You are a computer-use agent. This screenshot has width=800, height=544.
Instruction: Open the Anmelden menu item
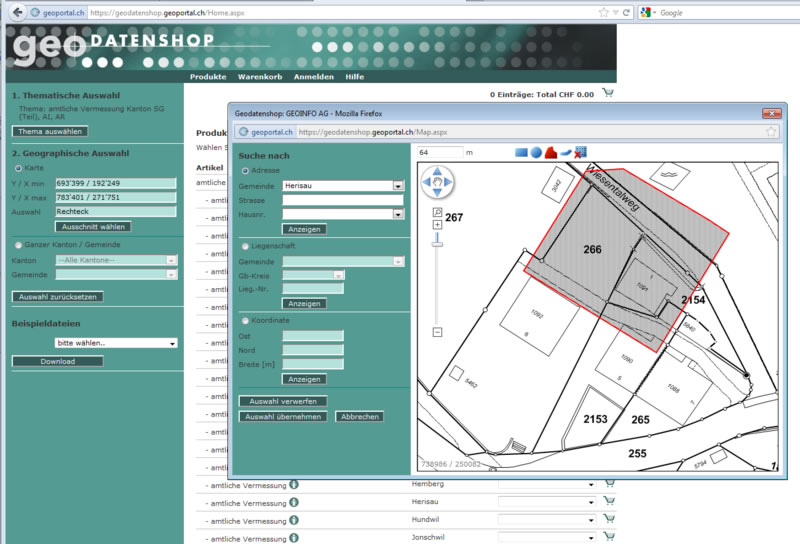(314, 77)
